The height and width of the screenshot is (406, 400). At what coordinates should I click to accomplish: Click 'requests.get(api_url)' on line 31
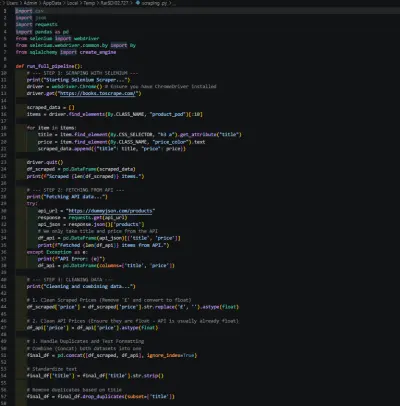pyautogui.click(x=98, y=217)
